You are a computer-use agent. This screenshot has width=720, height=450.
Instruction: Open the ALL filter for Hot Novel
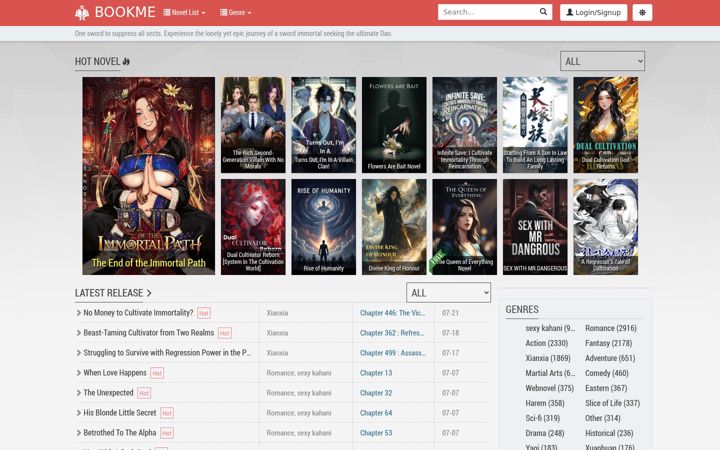[x=602, y=61]
